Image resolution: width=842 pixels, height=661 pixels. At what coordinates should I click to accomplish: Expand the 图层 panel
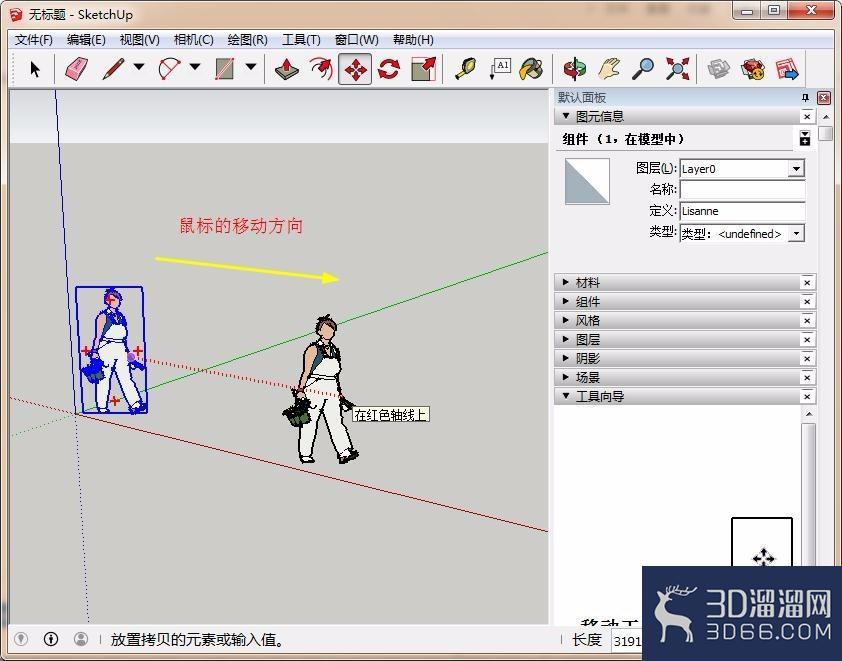click(x=566, y=339)
